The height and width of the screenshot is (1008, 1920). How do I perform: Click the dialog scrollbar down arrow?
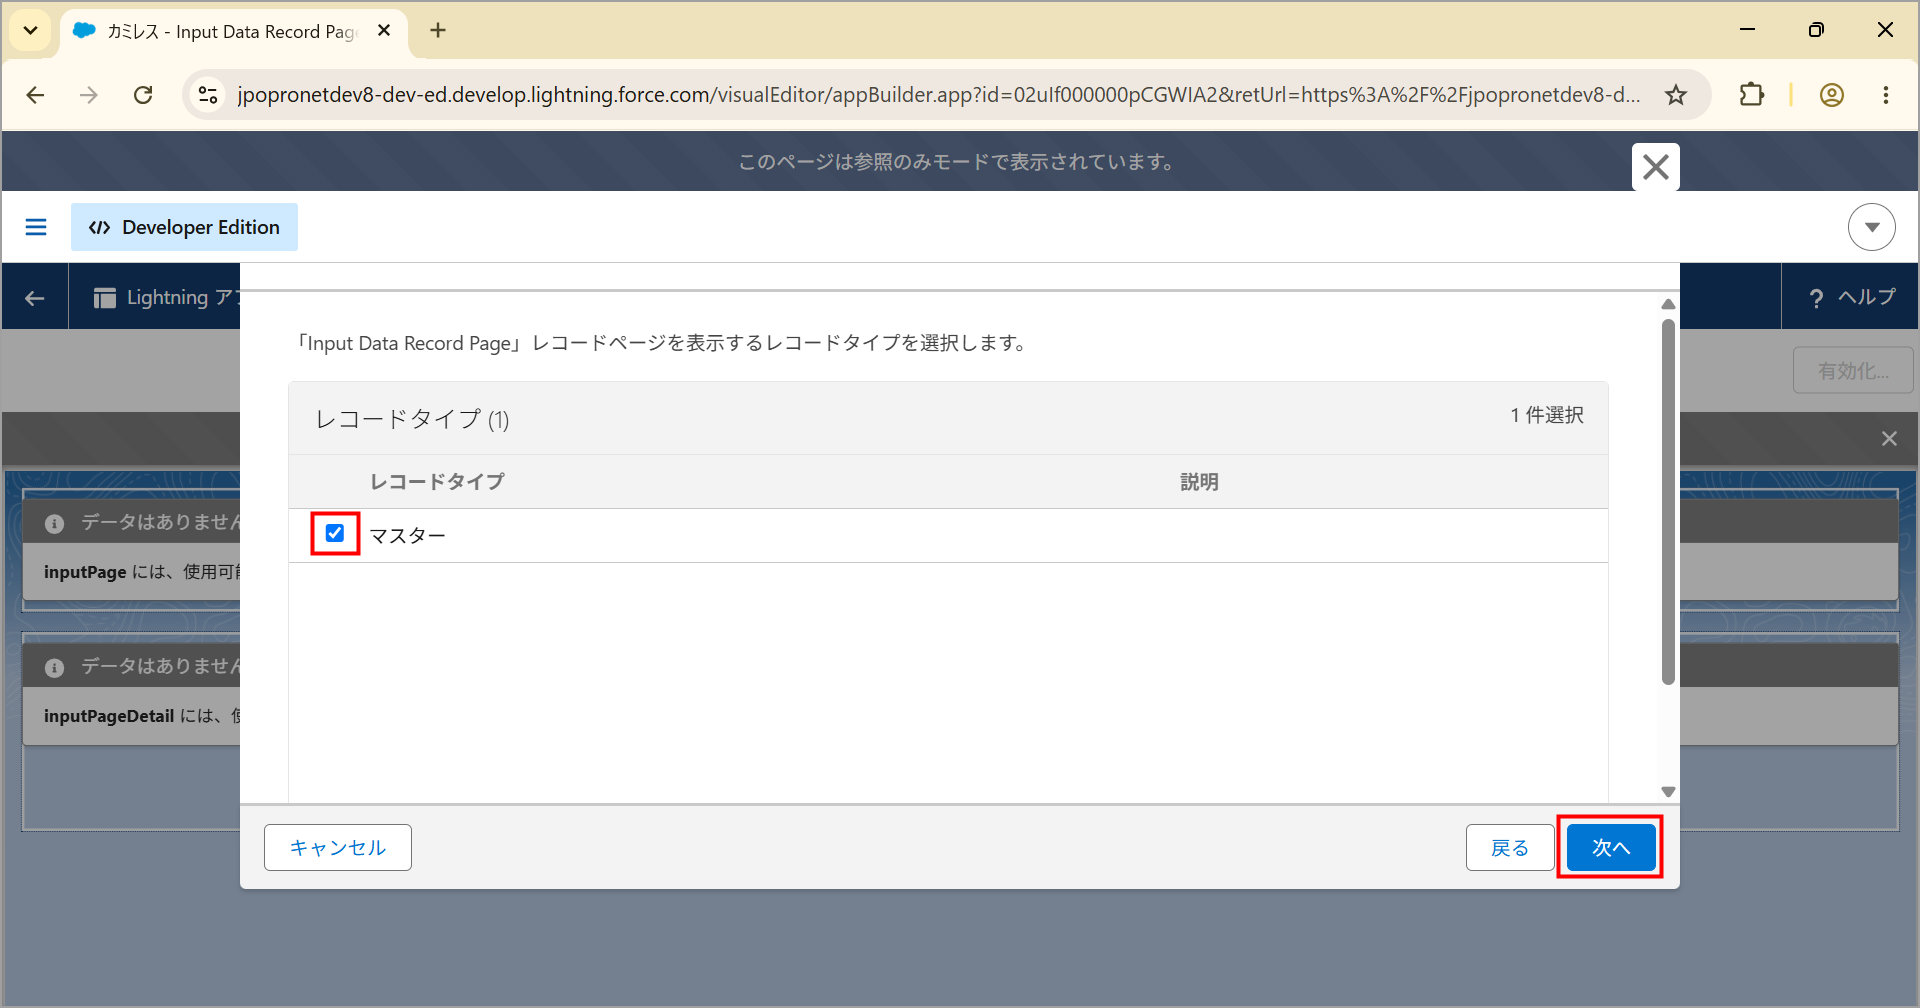(1668, 791)
